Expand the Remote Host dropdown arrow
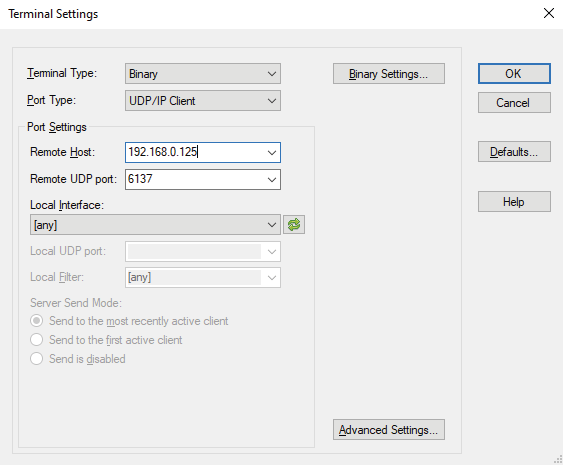 (x=271, y=153)
